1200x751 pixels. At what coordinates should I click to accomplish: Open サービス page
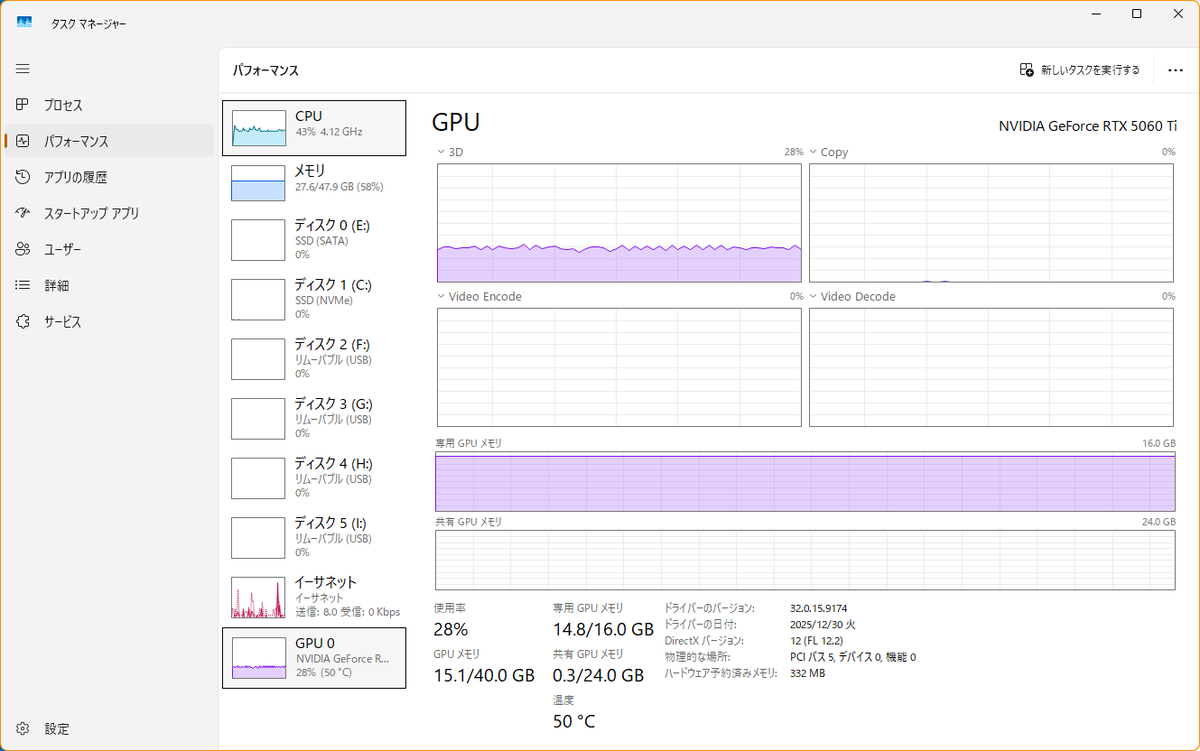click(x=109, y=322)
